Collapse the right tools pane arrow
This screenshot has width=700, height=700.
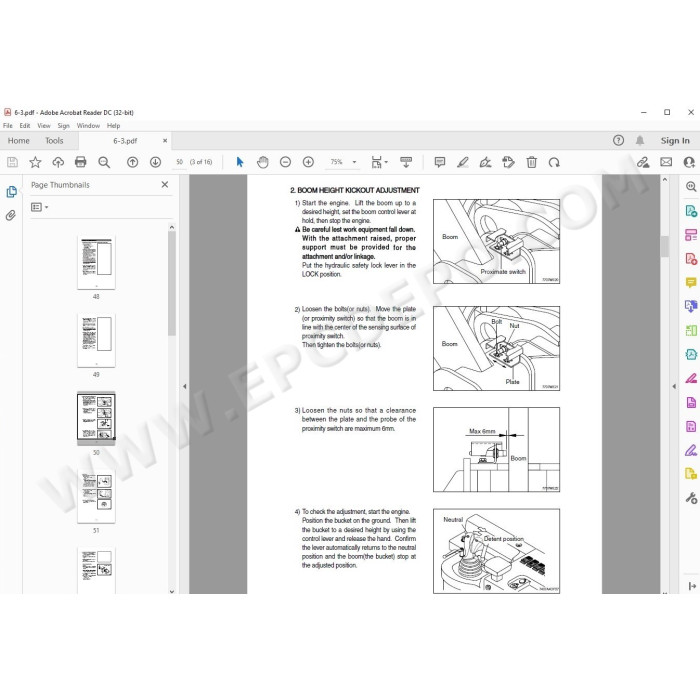tap(674, 387)
